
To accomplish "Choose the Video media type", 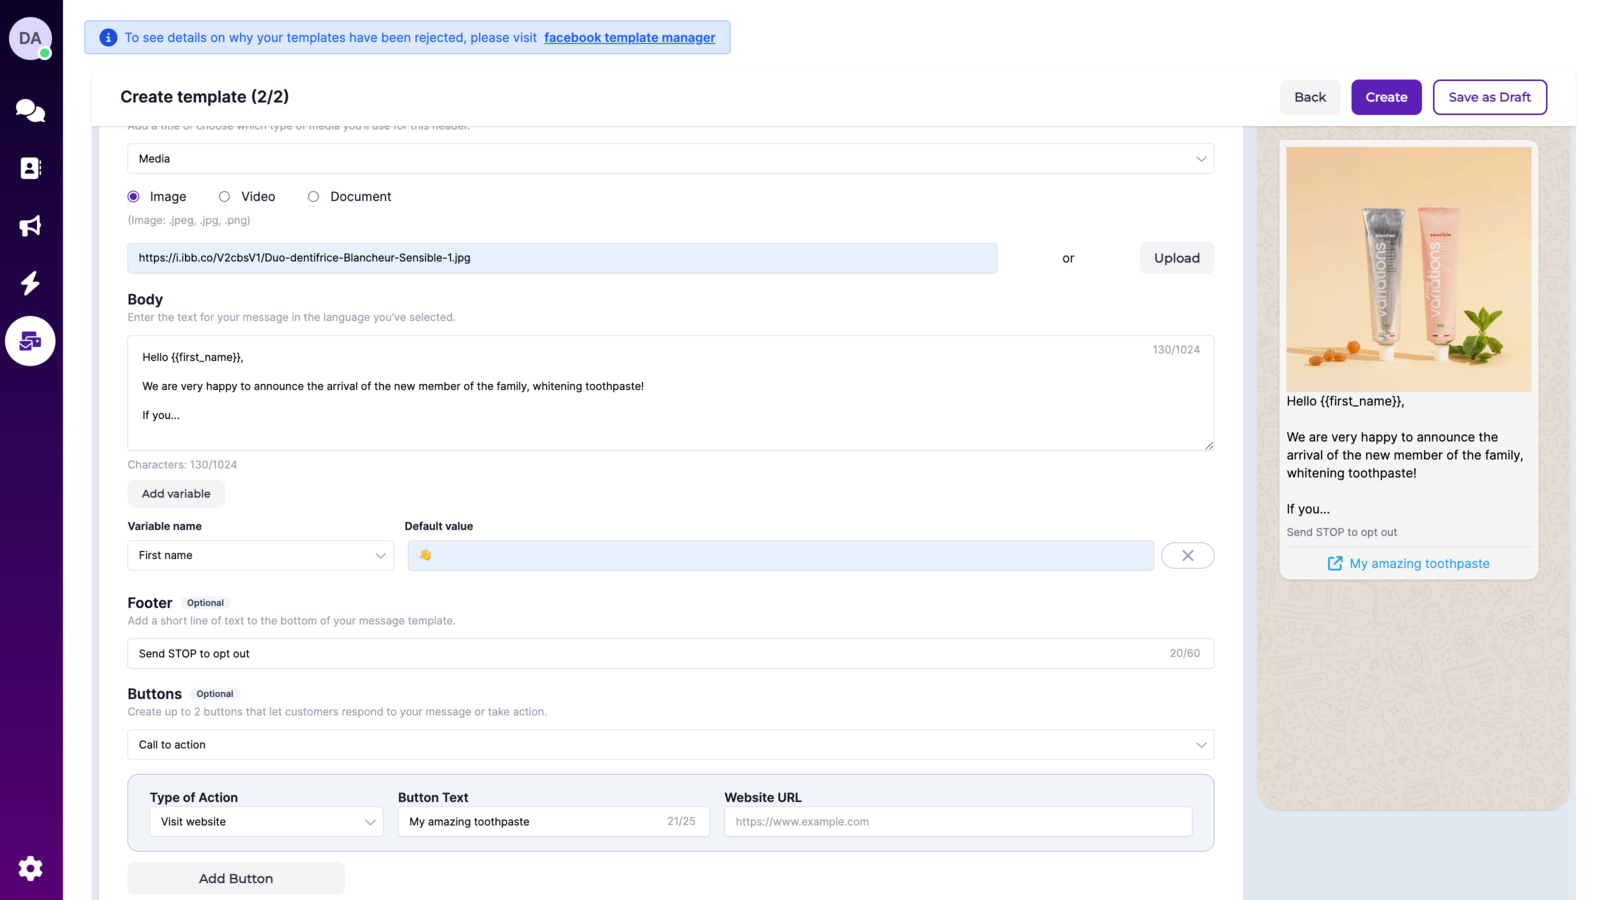I will click(x=224, y=196).
